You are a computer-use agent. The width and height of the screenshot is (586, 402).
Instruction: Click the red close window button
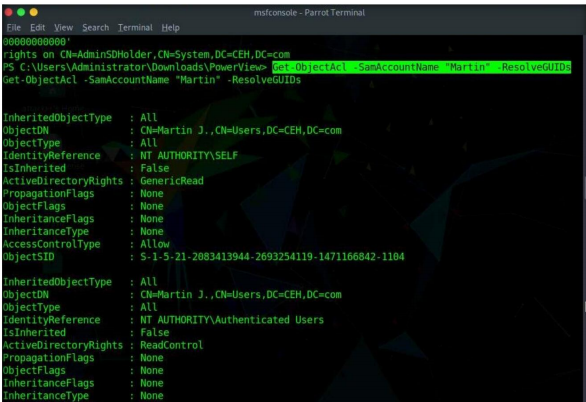[x=8, y=12]
